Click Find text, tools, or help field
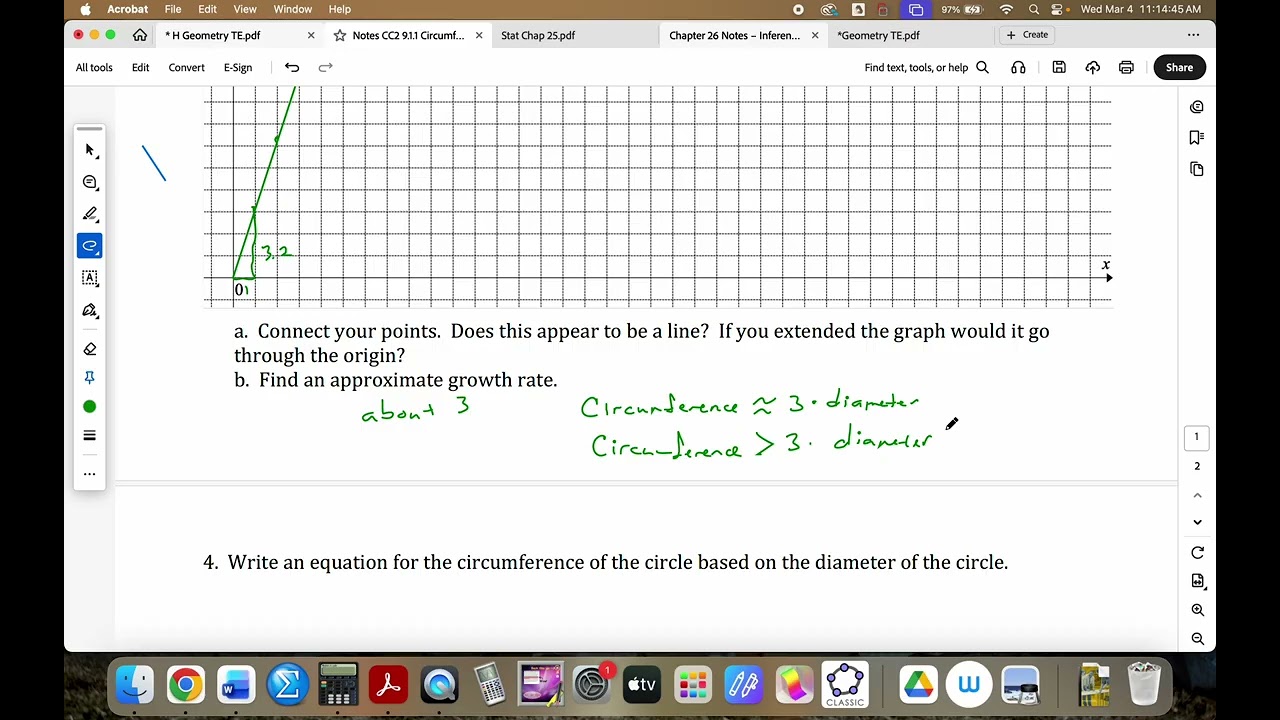This screenshot has height=720, width=1280. 916,67
